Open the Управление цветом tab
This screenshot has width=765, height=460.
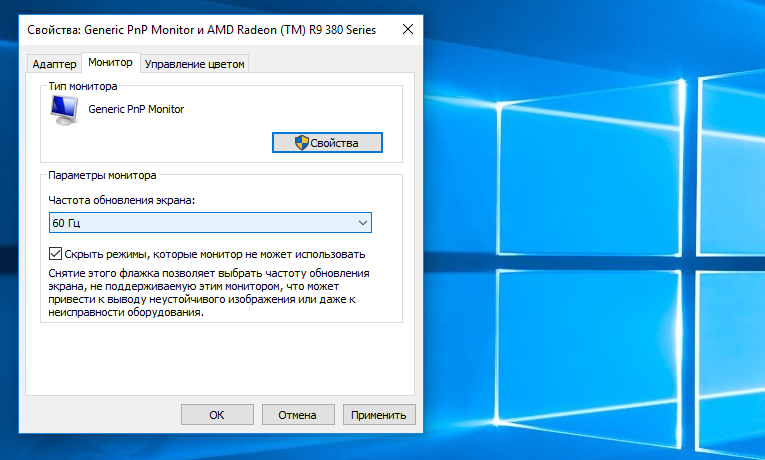pyautogui.click(x=195, y=64)
